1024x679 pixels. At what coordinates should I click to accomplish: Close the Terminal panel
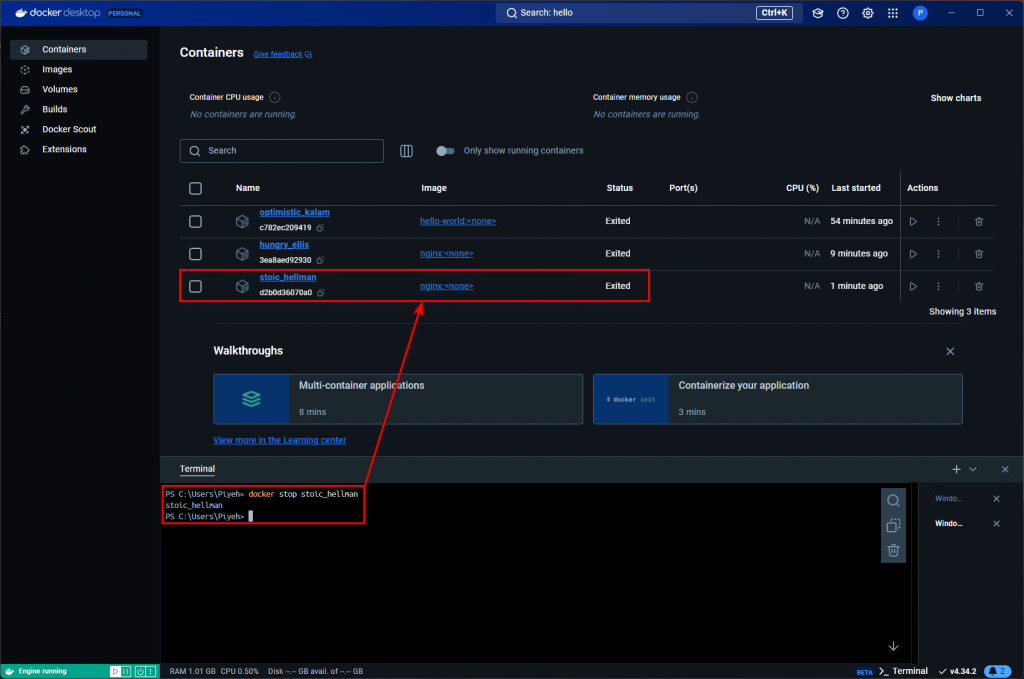click(x=1005, y=469)
